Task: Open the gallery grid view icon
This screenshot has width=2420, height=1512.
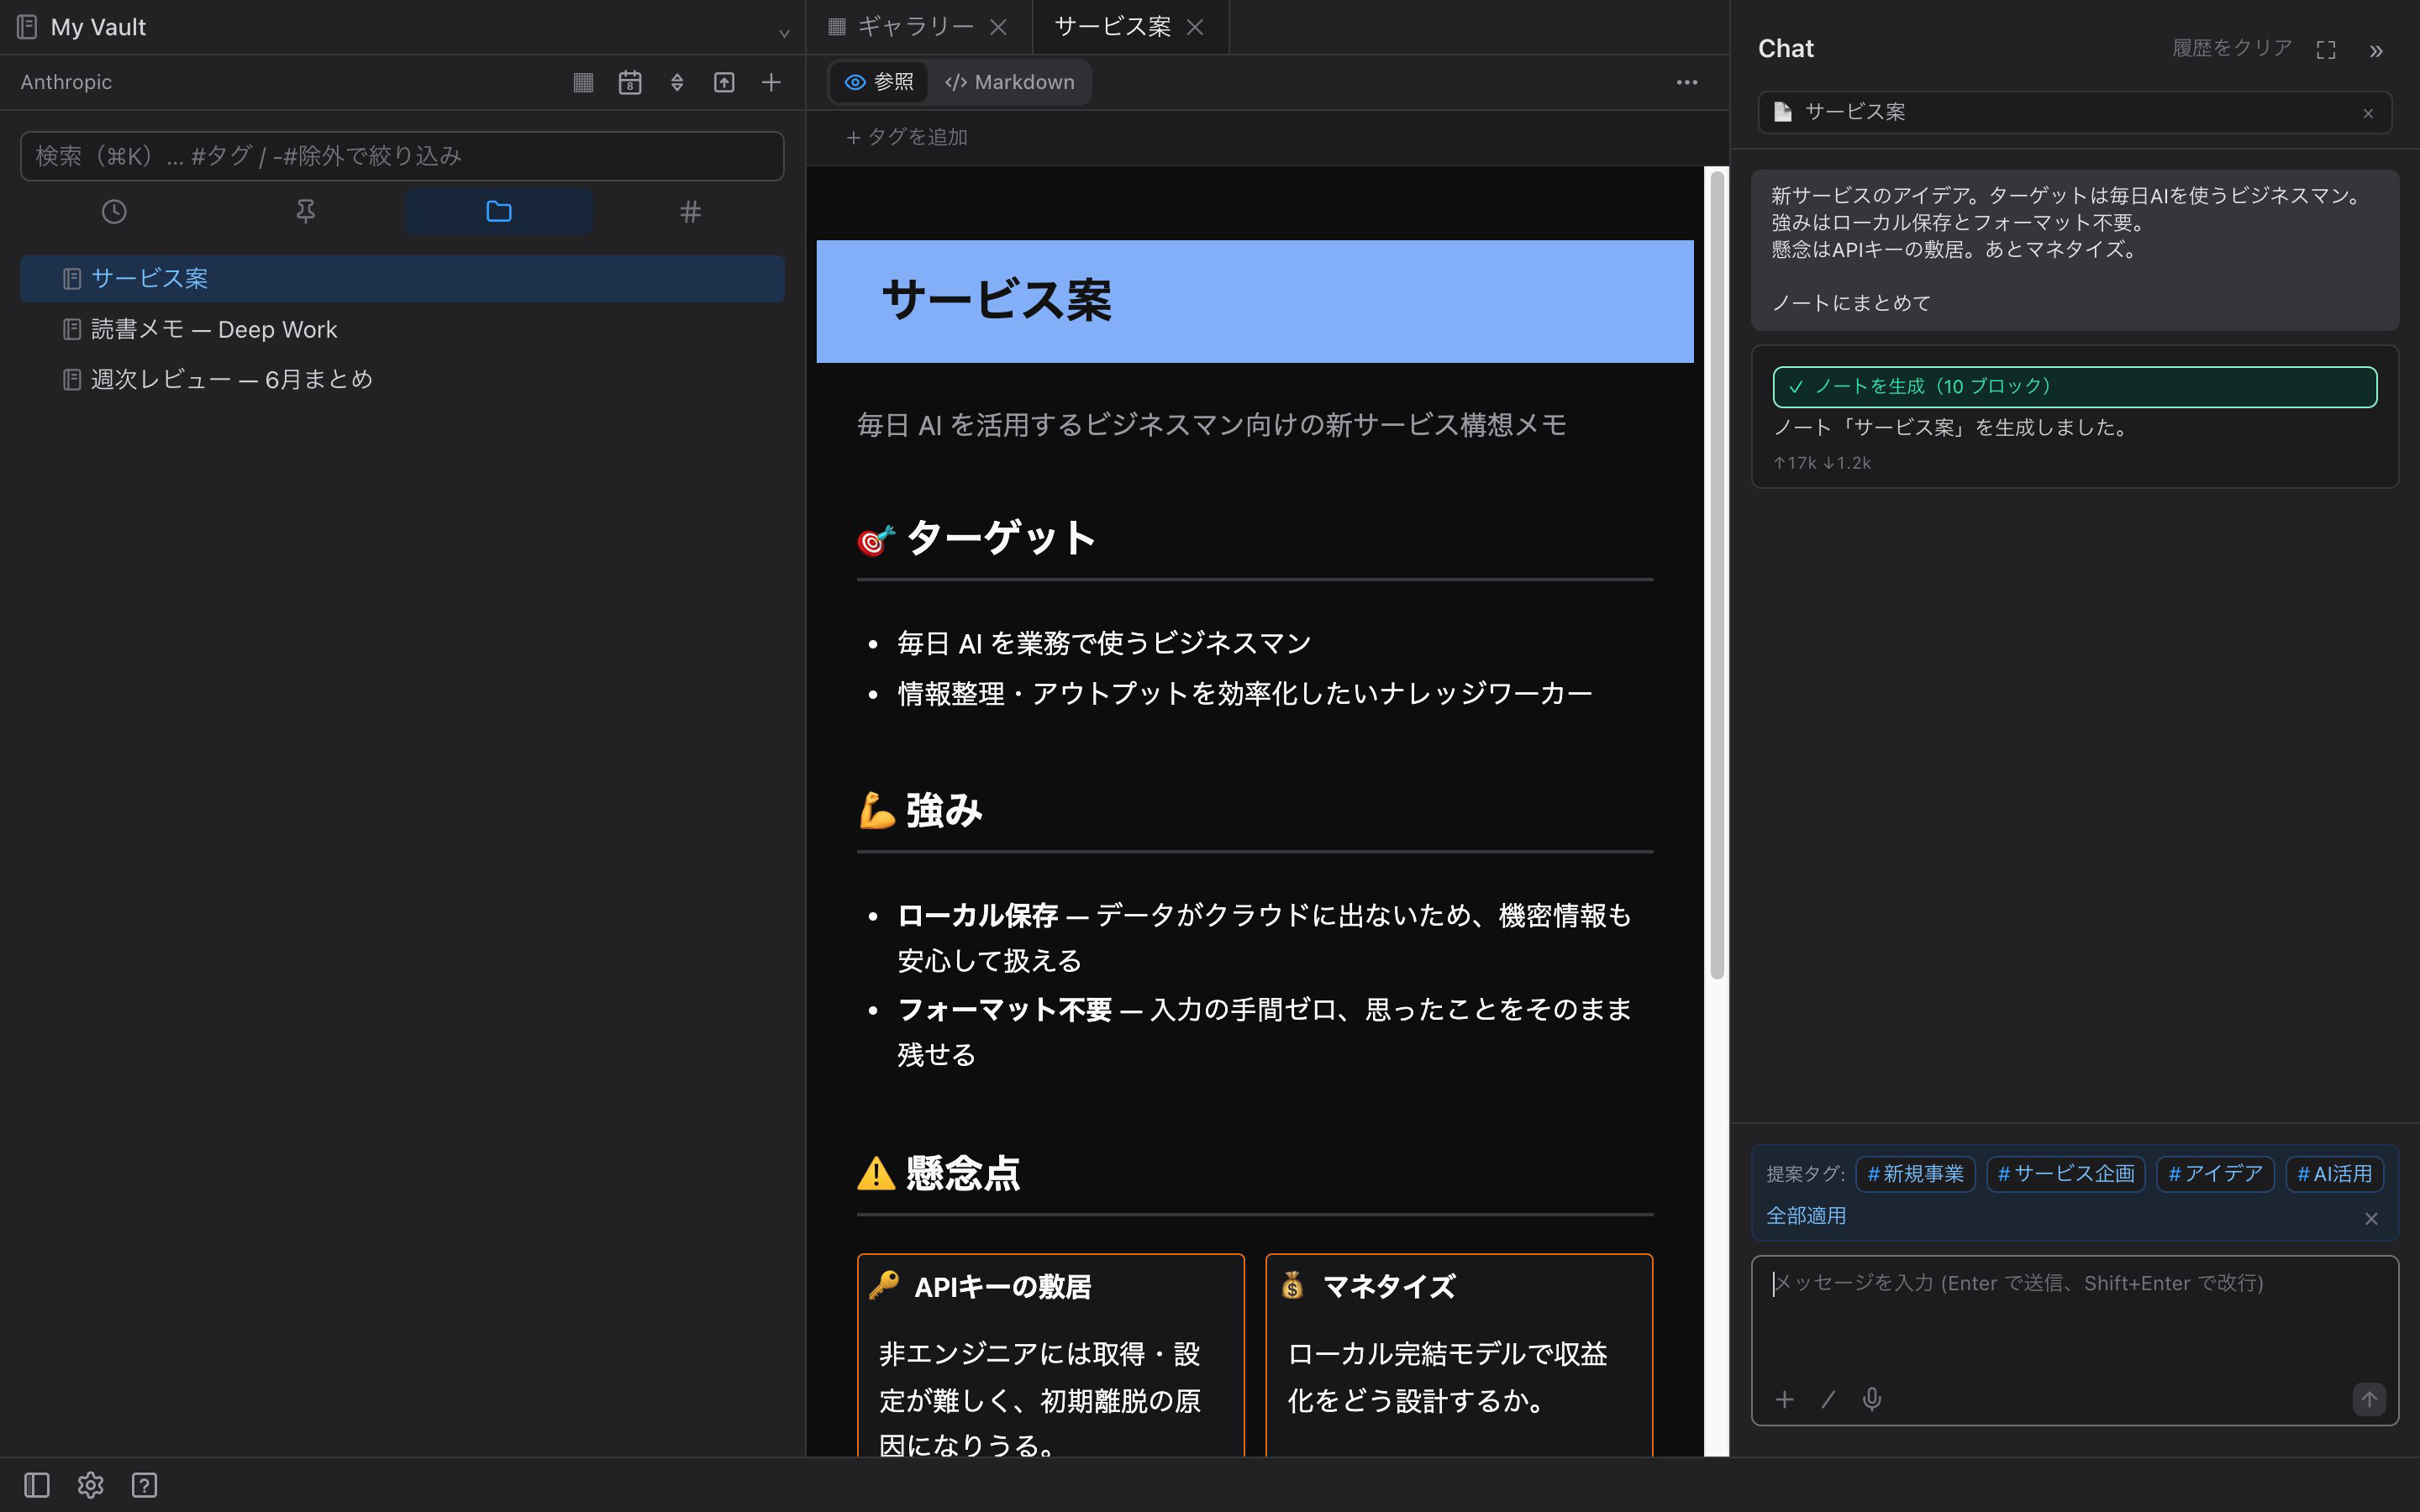Action: click(583, 82)
